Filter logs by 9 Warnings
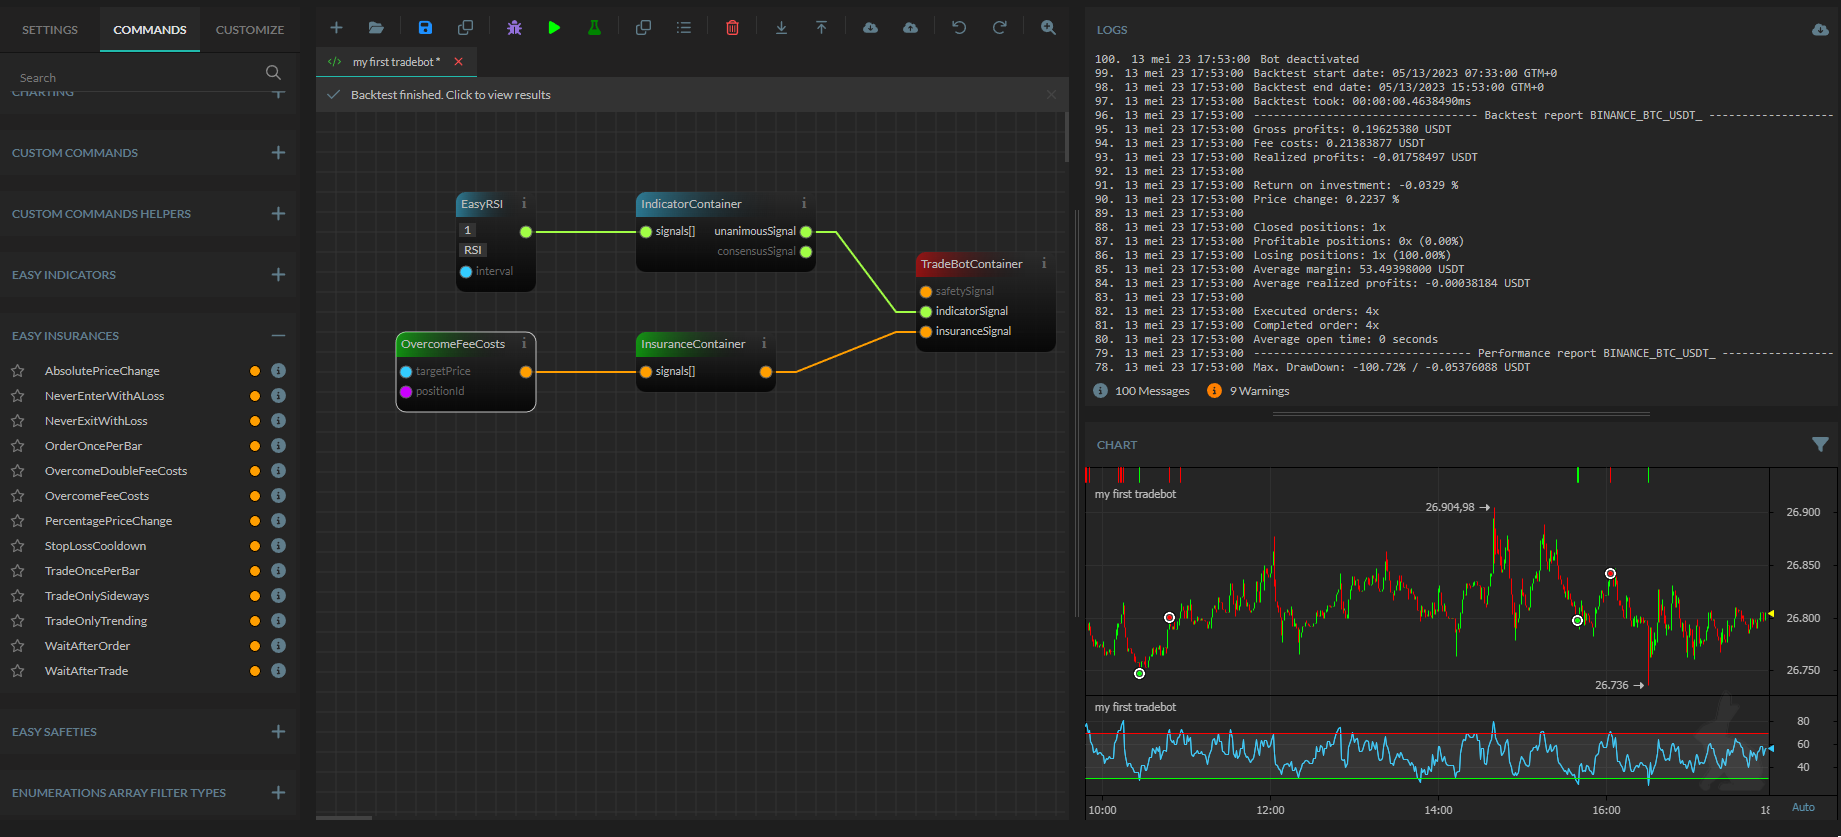The width and height of the screenshot is (1841, 837). click(x=1248, y=391)
